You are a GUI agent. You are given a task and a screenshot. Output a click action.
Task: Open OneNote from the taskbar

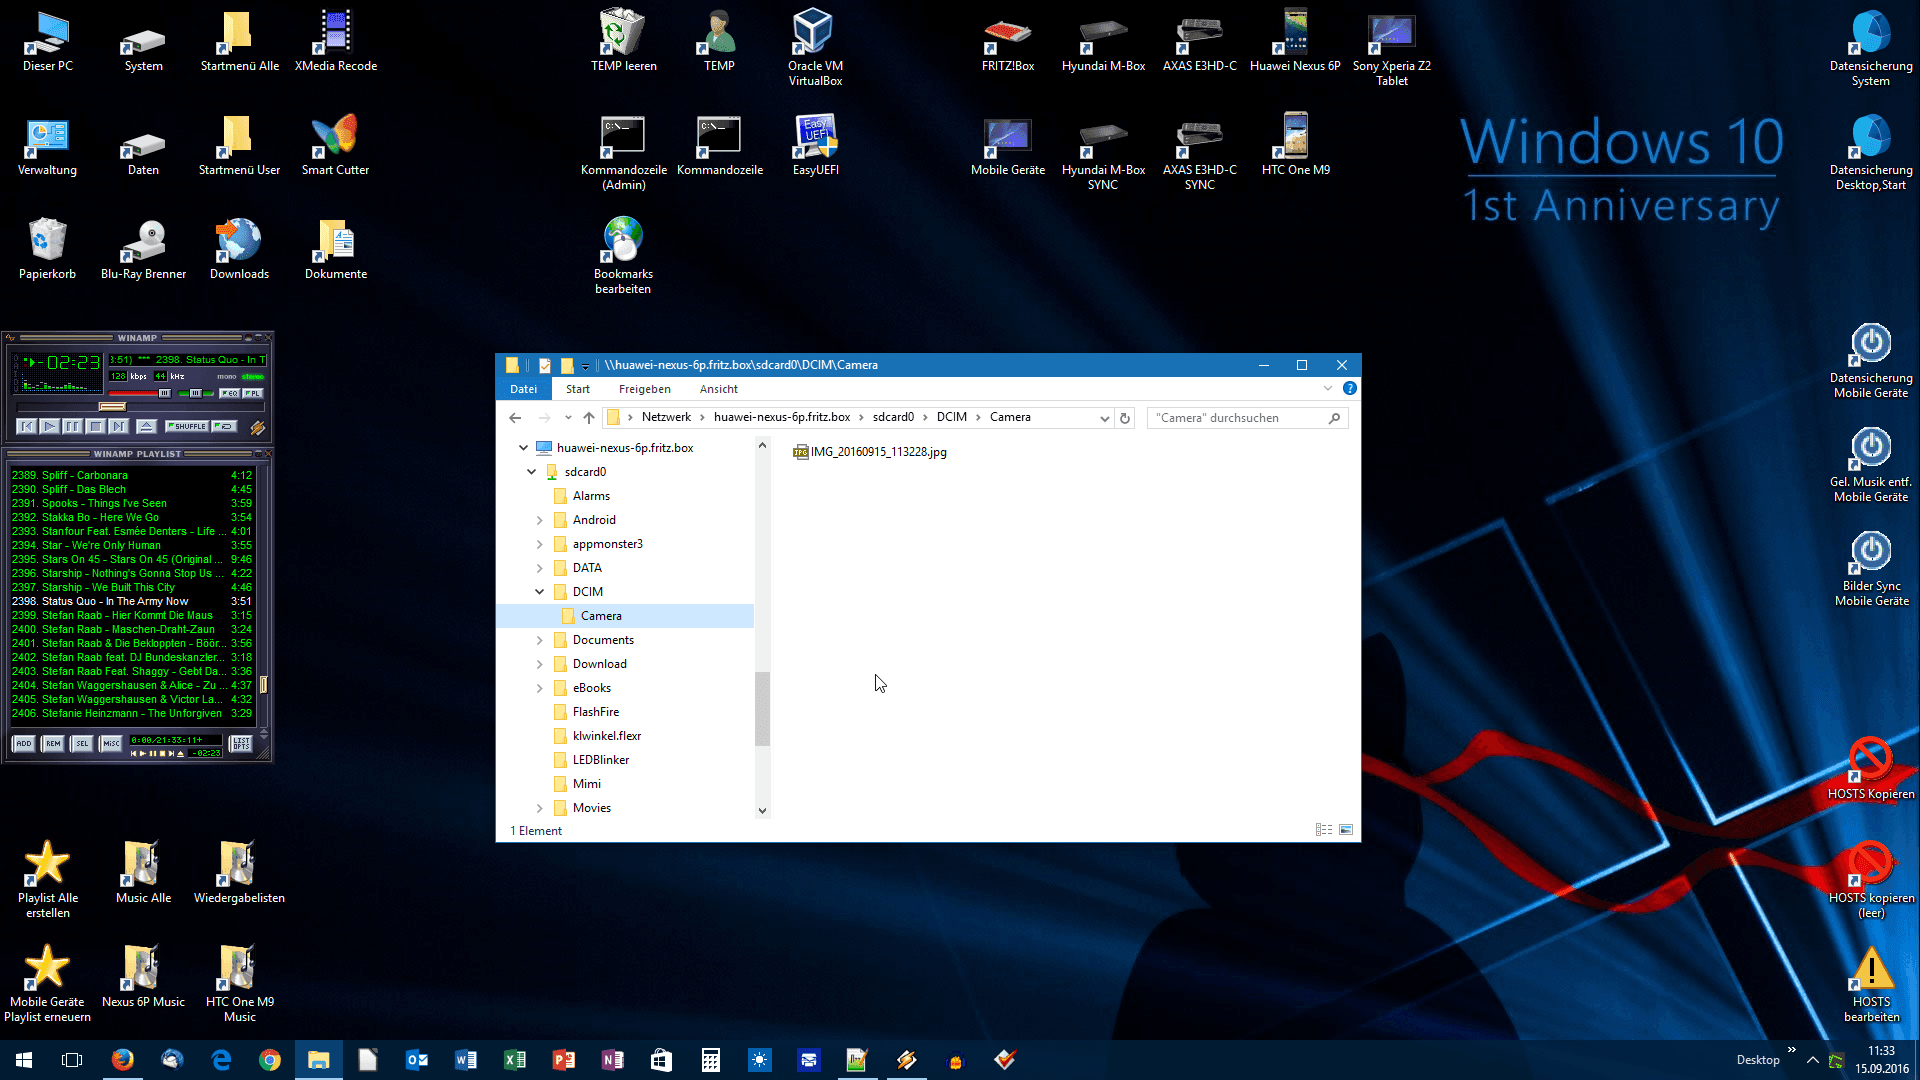[x=613, y=1060]
